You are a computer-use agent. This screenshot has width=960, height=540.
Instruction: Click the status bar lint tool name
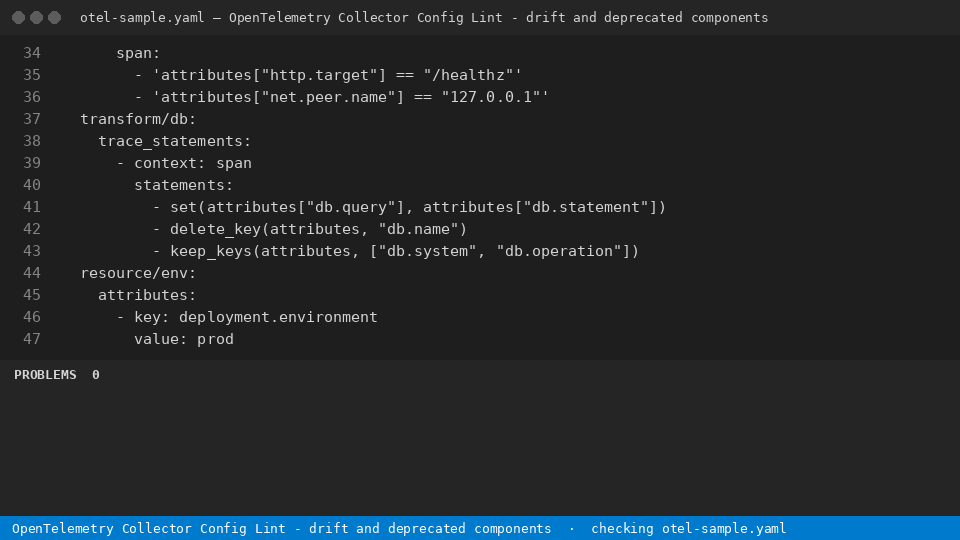(x=282, y=528)
